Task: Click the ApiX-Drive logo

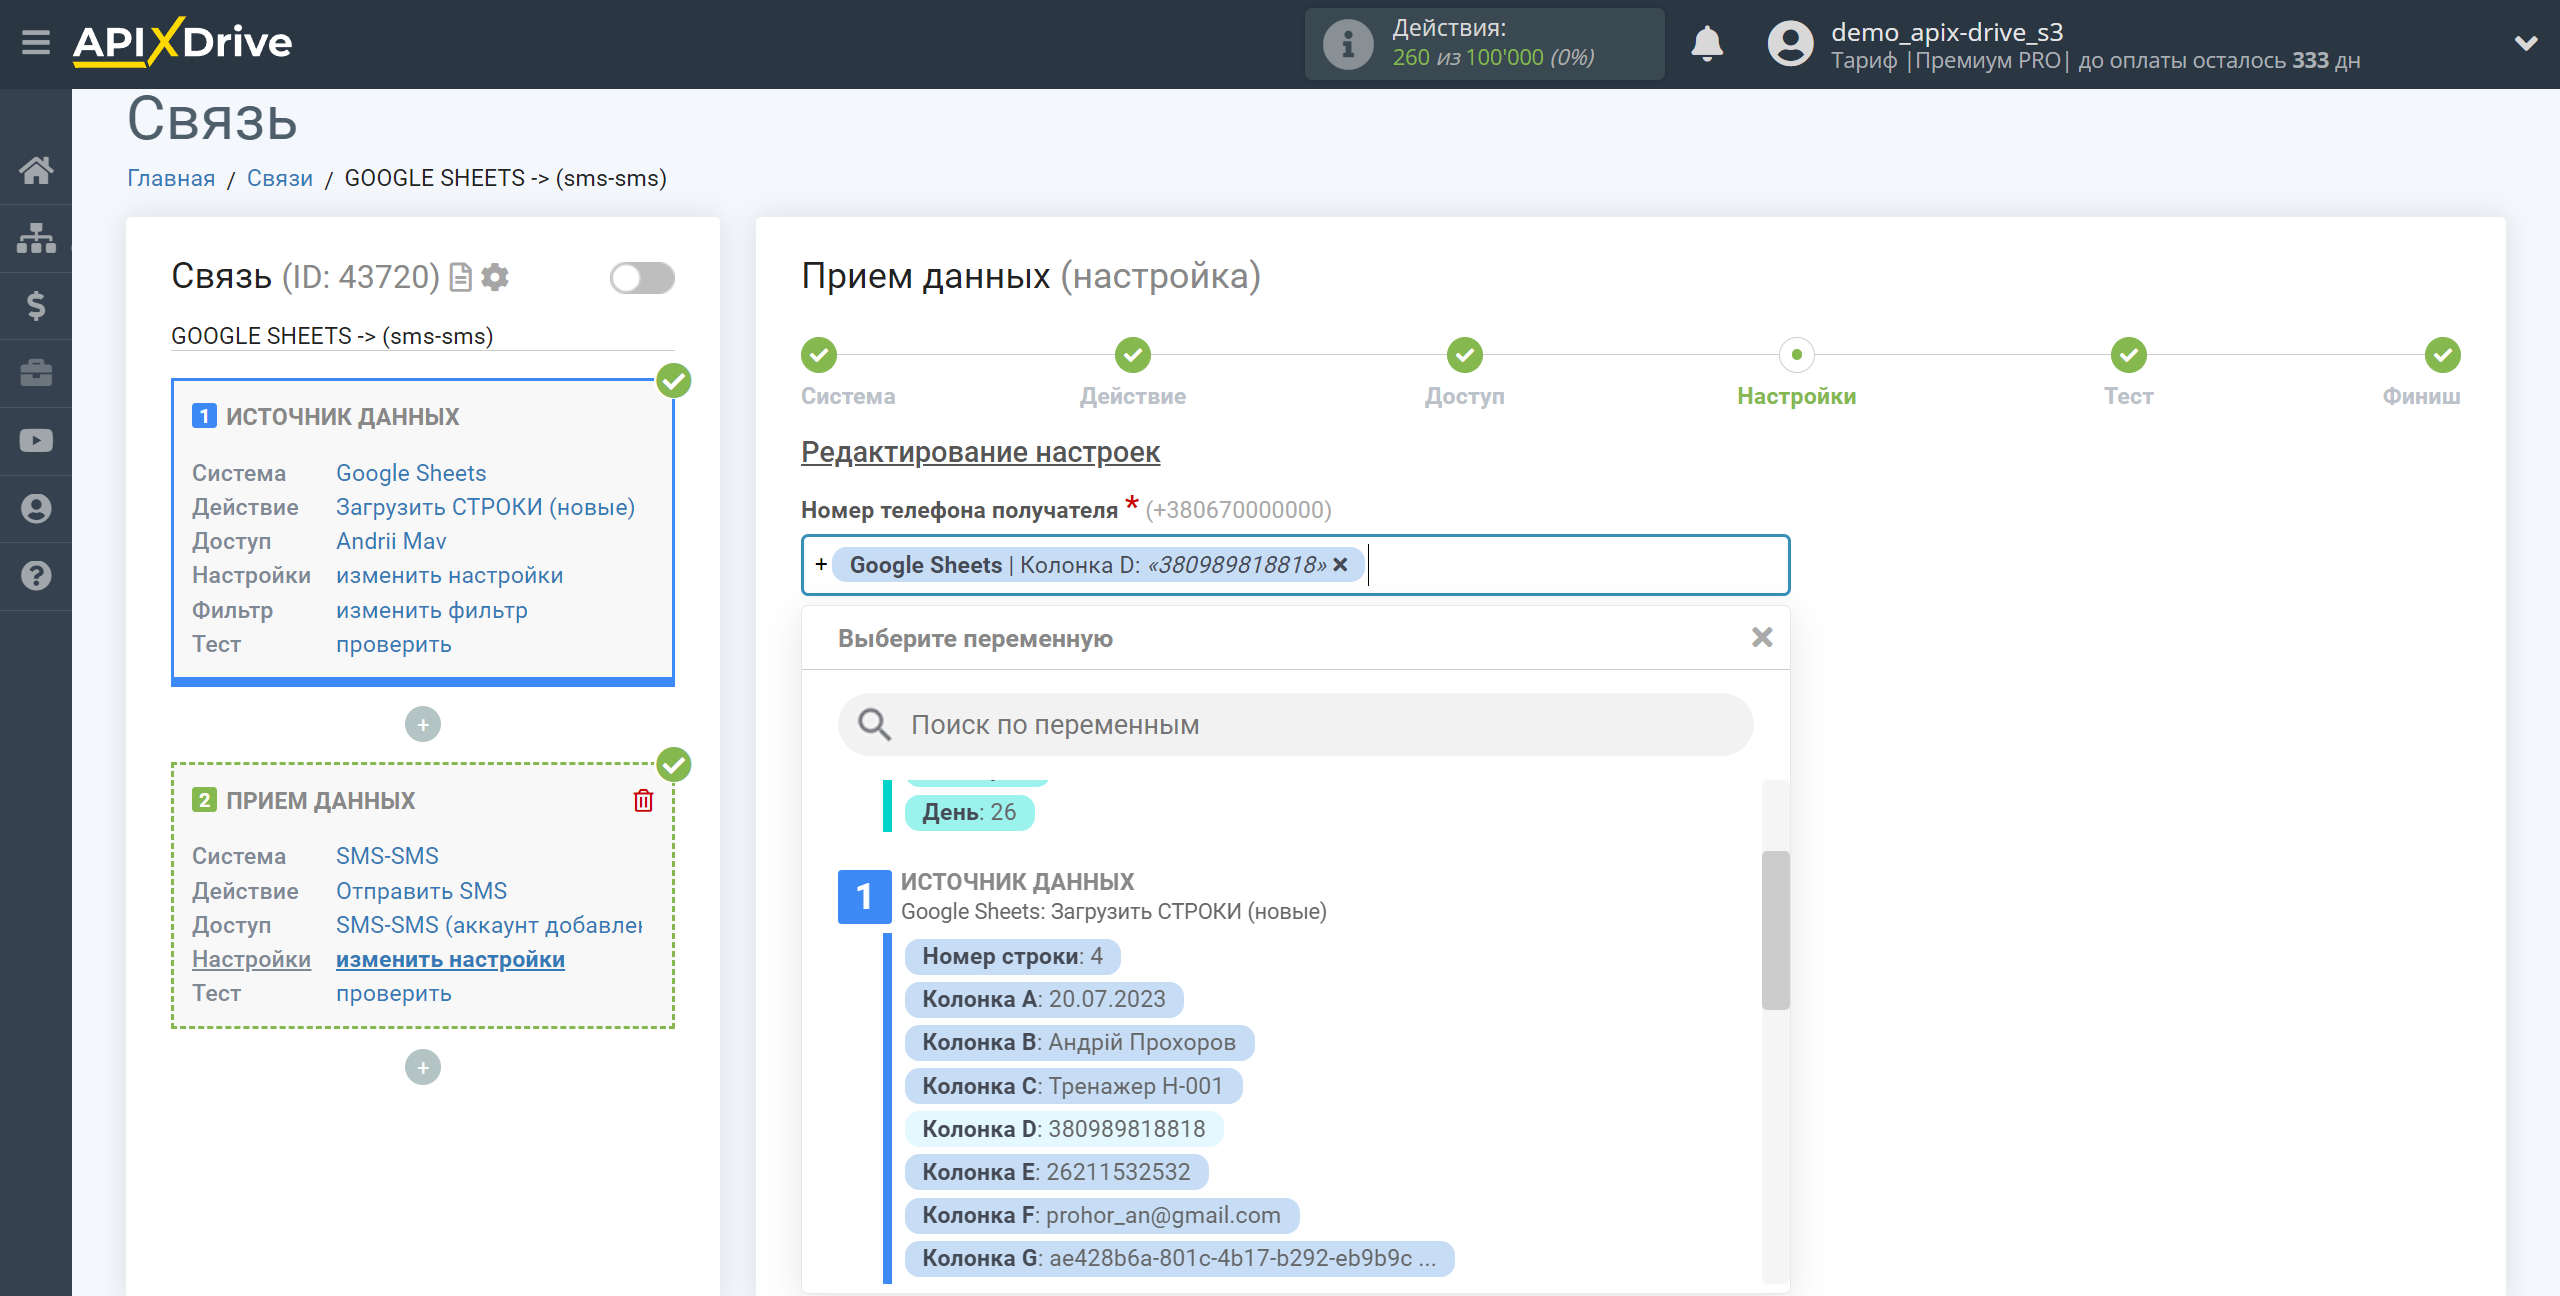Action: click(x=182, y=43)
